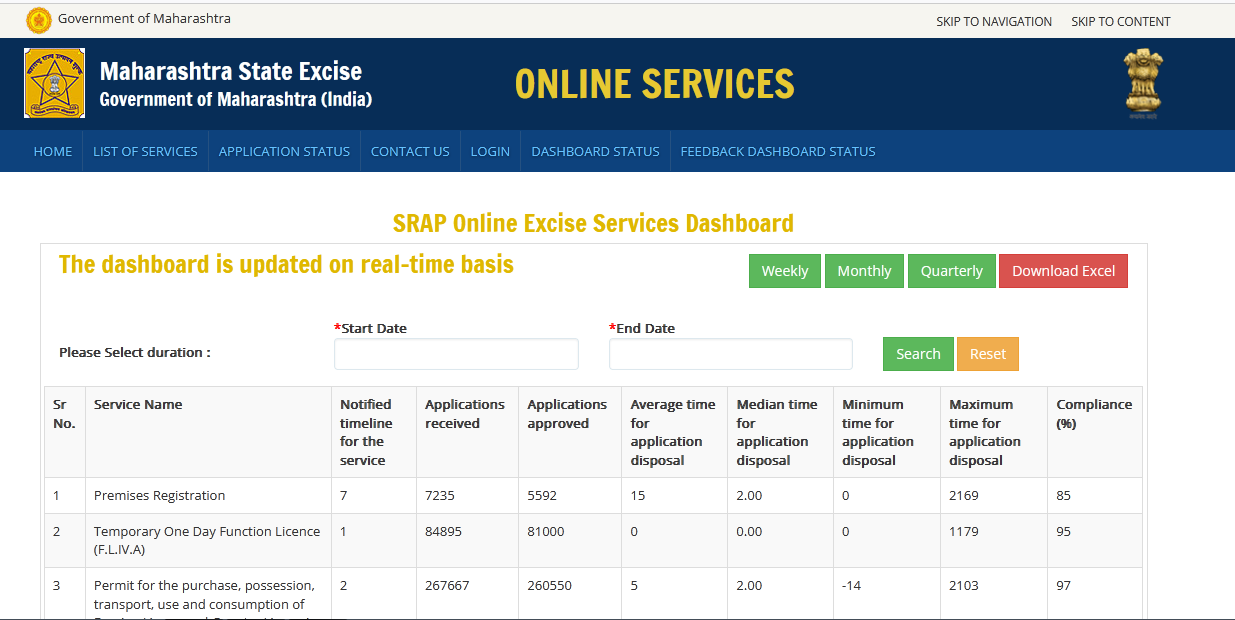Open LIST OF SERVICES menu
Viewport: 1235px width, 620px height.
[x=145, y=151]
